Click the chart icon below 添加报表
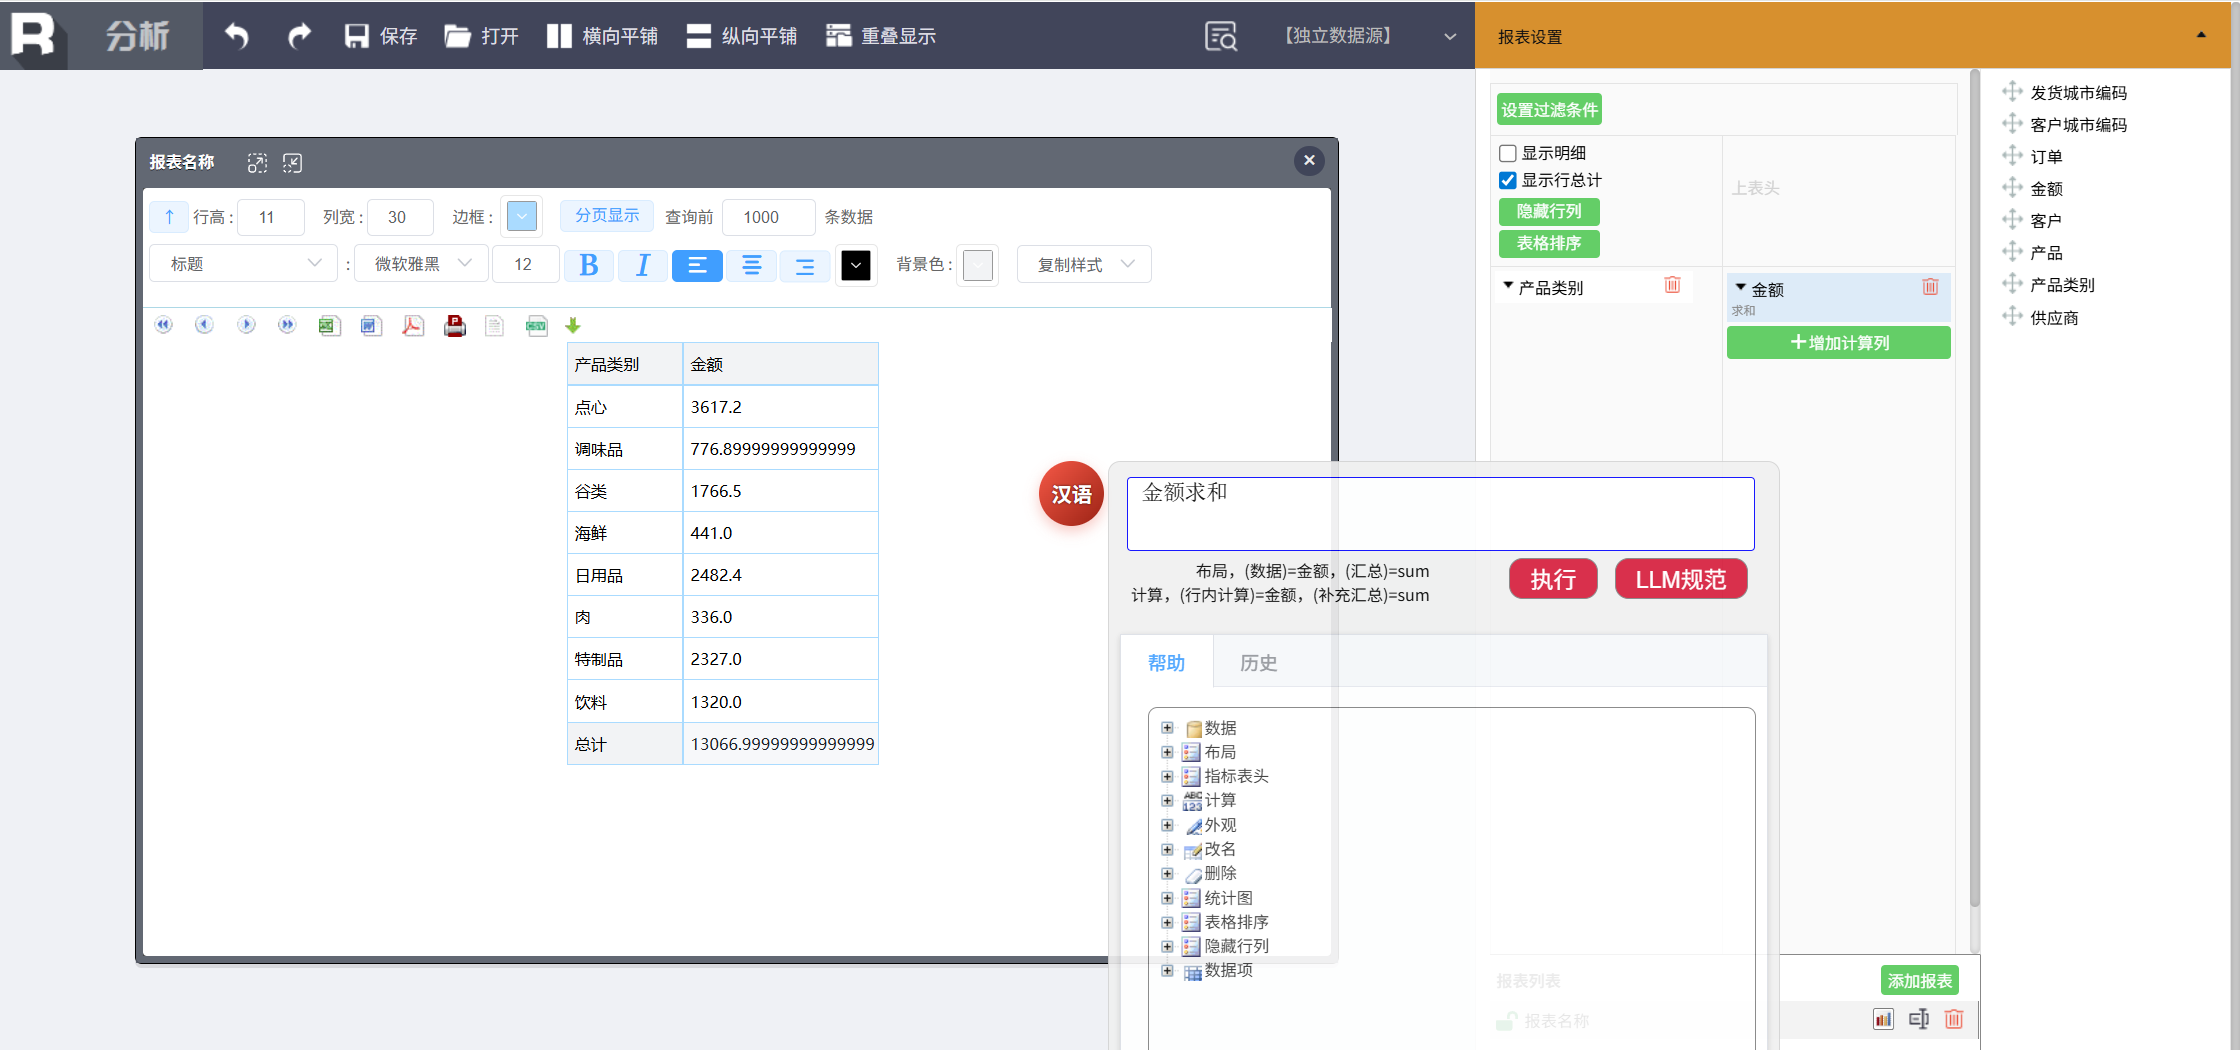The image size is (2240, 1050). [1883, 1019]
